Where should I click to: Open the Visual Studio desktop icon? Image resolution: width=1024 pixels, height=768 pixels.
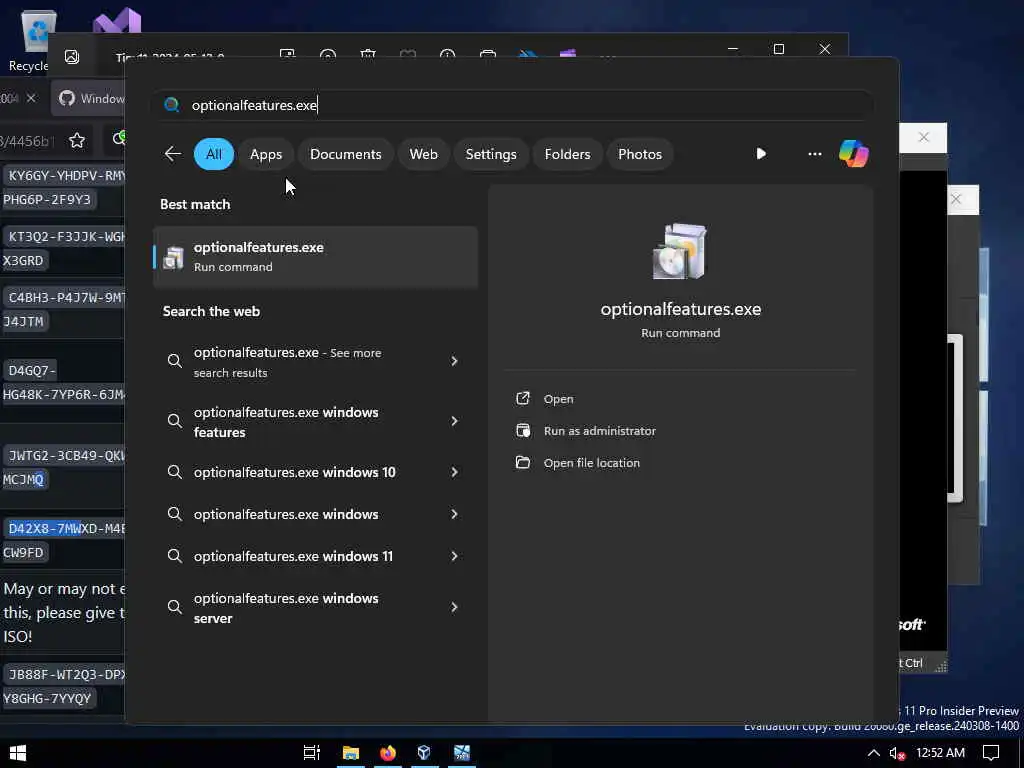click(x=117, y=22)
